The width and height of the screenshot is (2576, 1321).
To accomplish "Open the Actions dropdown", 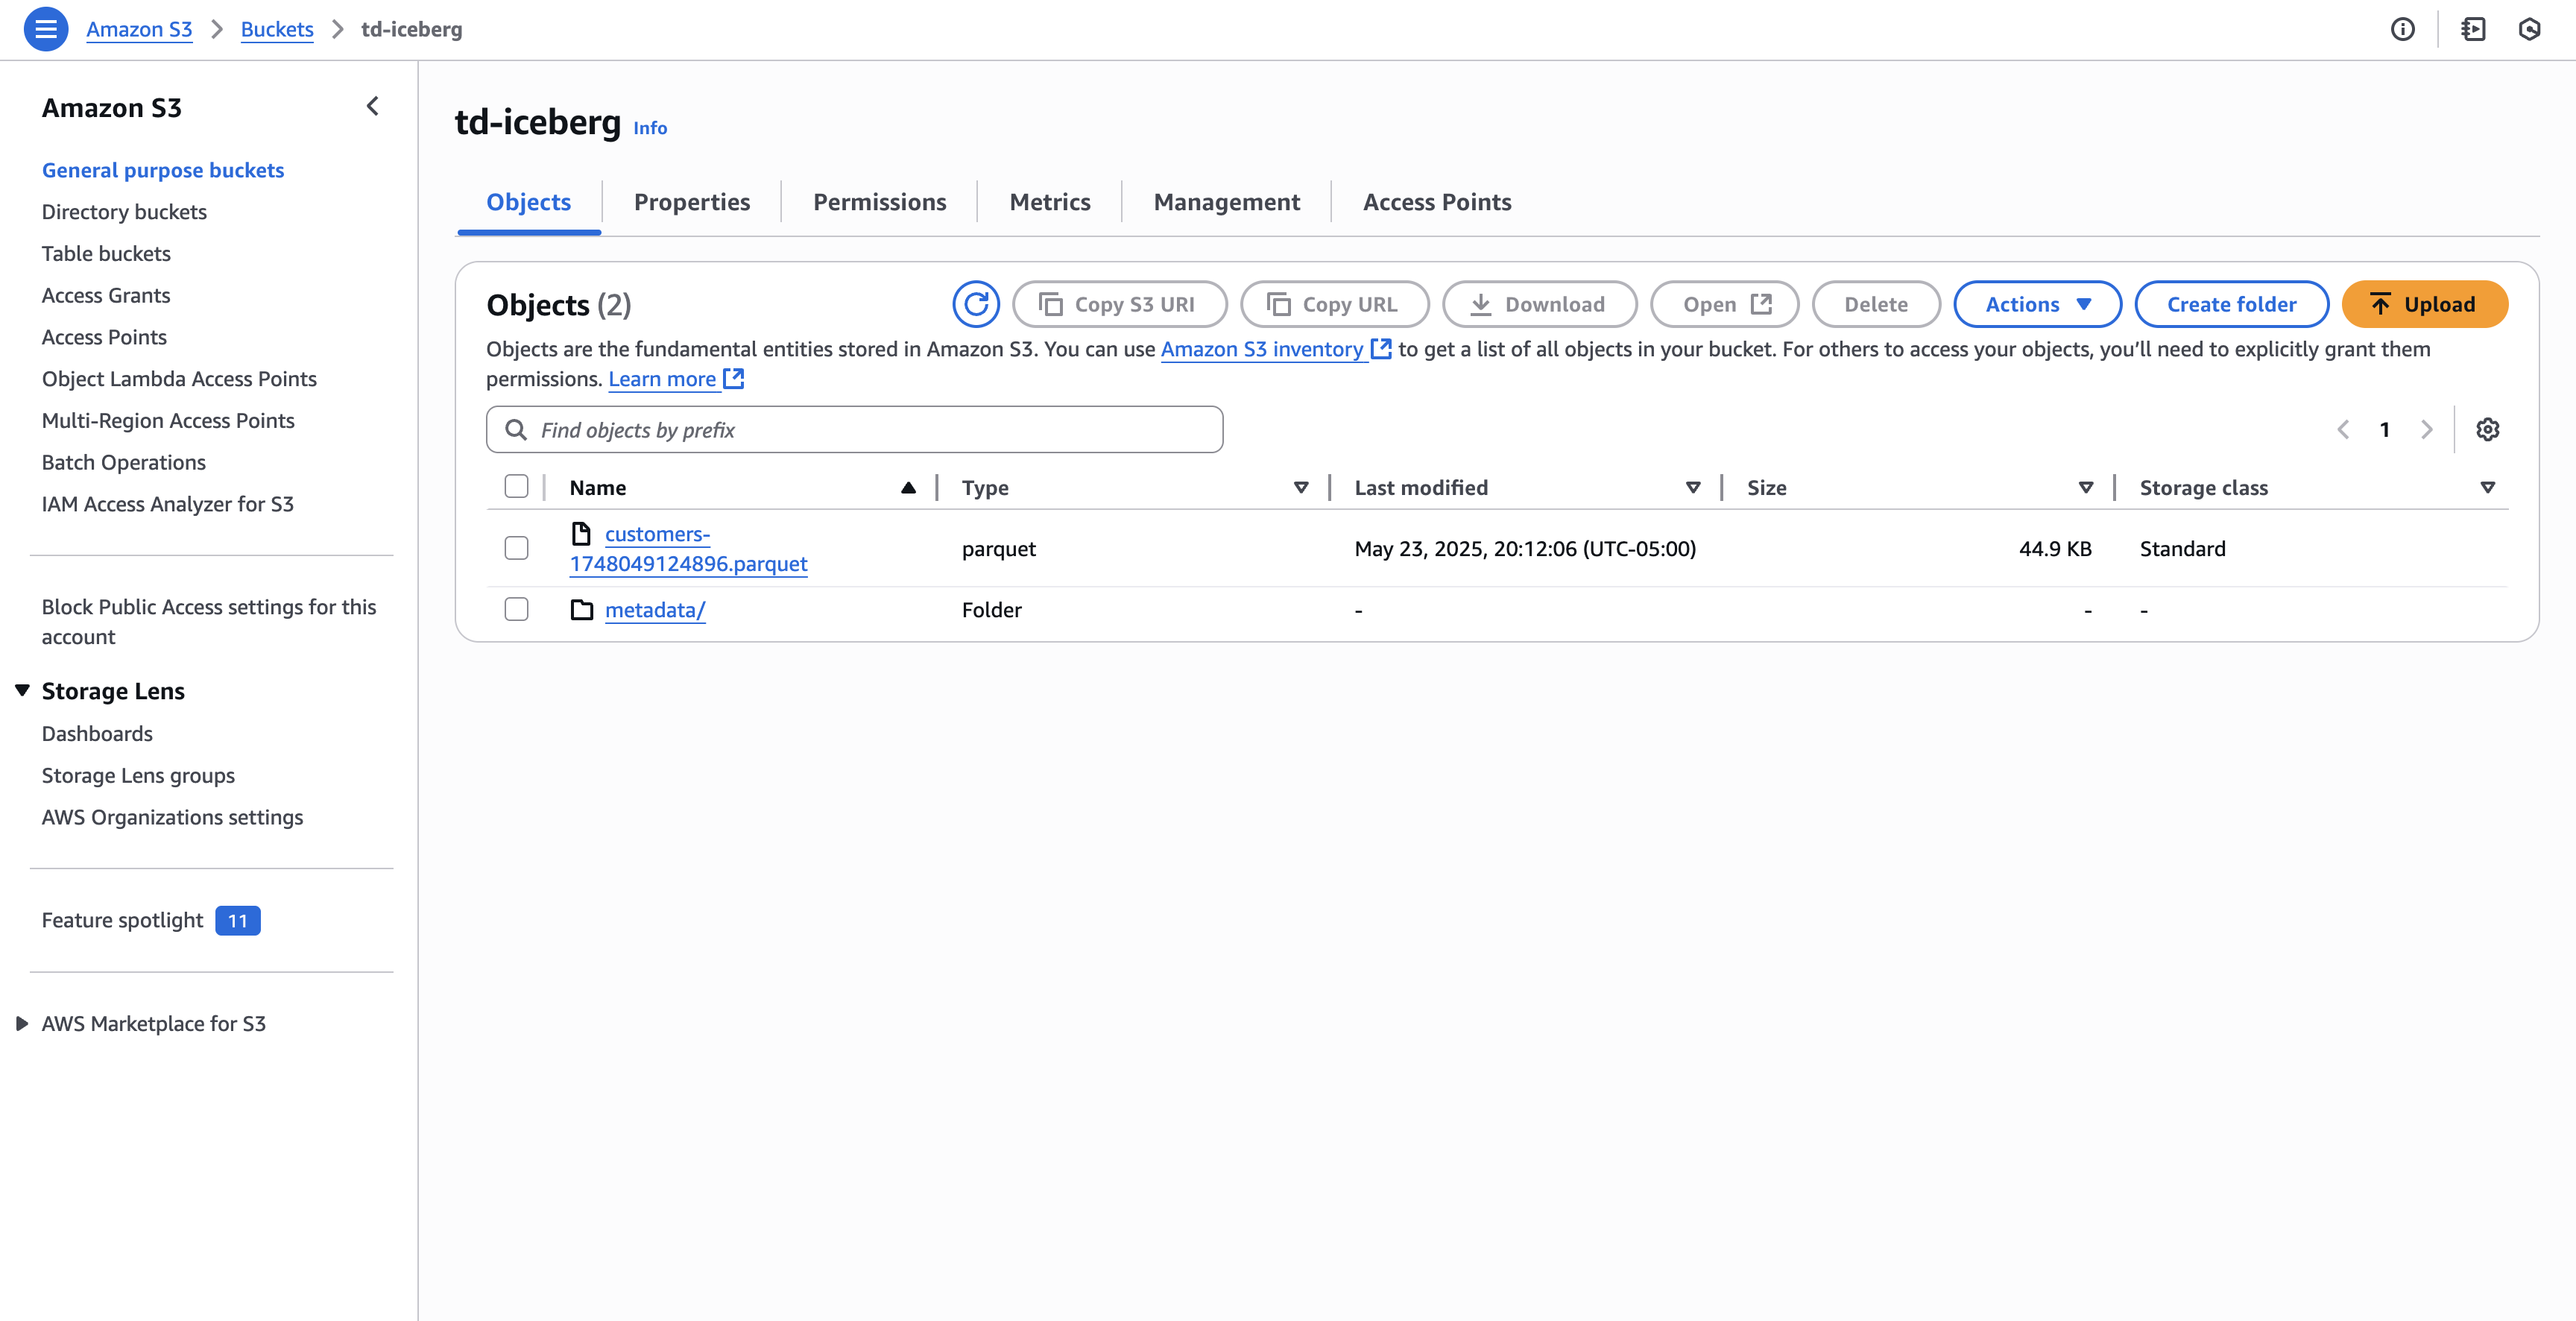I will tap(2037, 304).
